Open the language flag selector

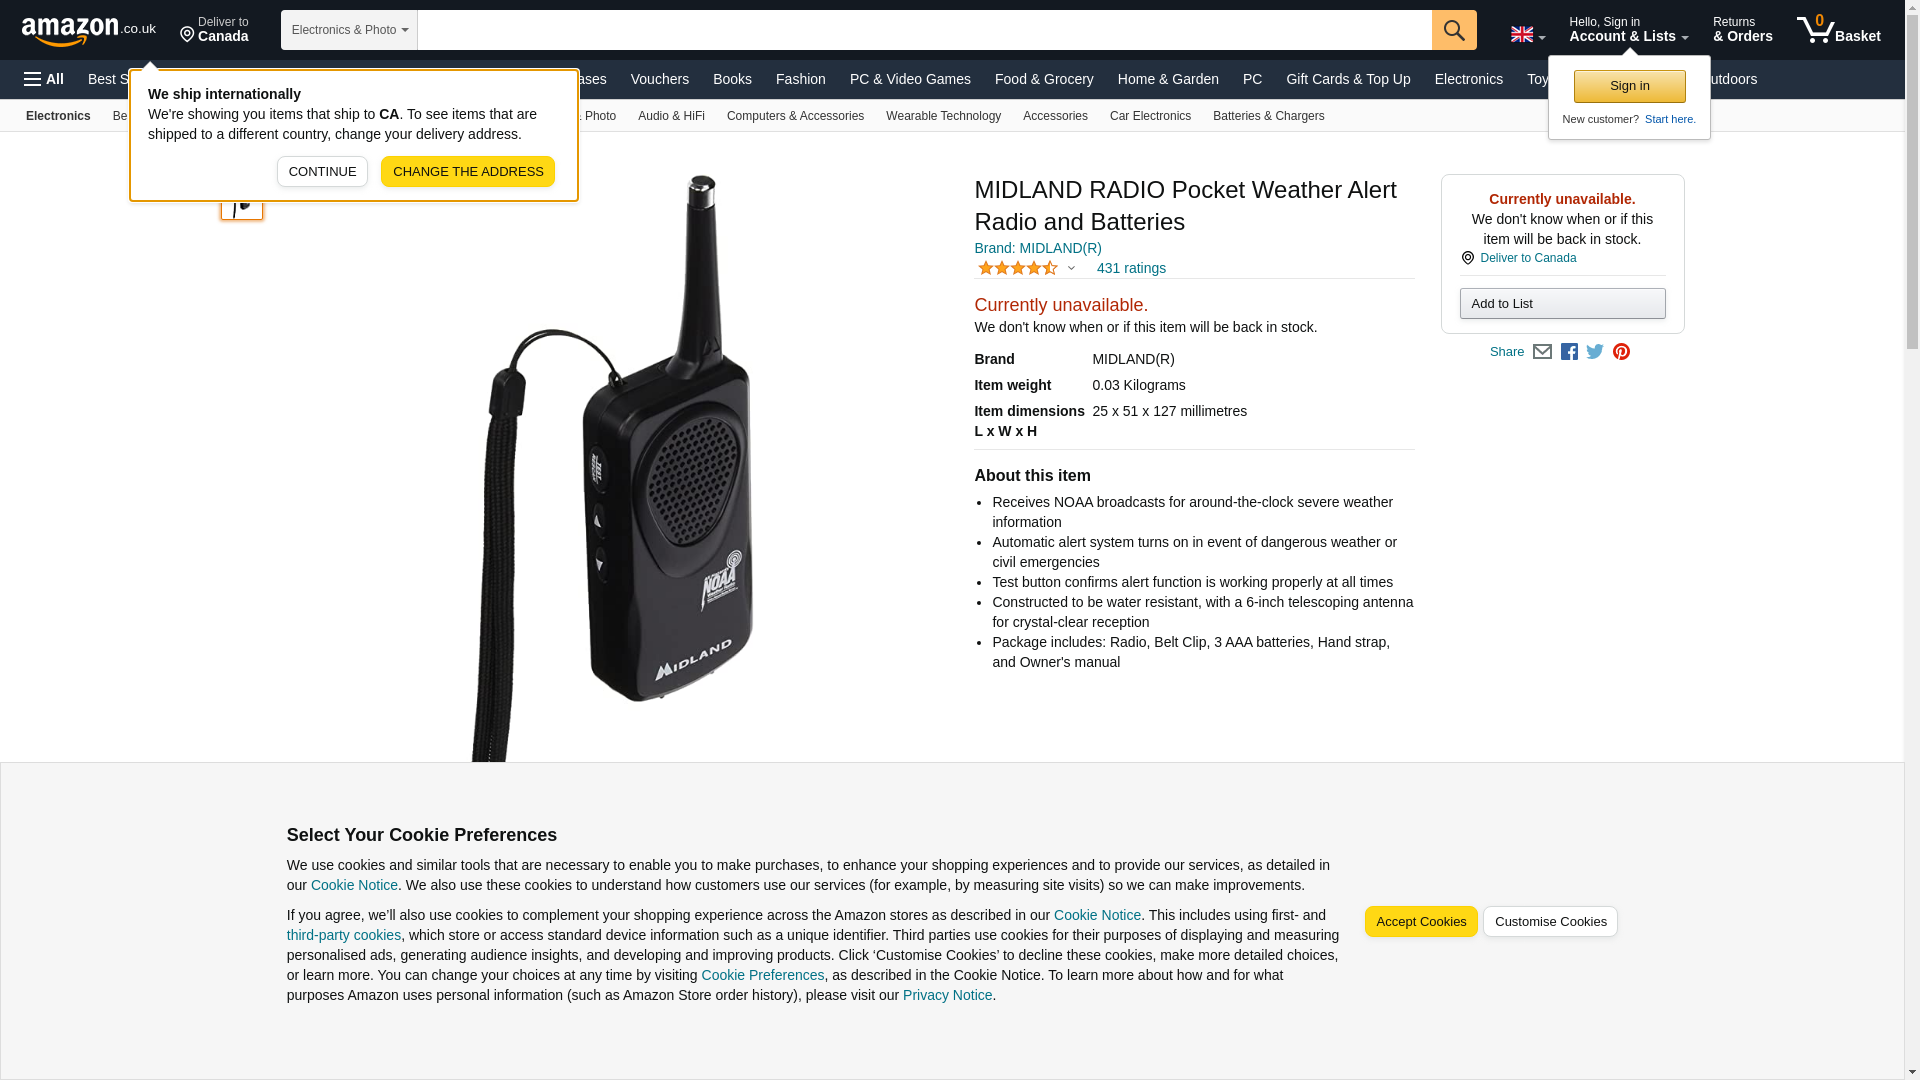(1527, 35)
